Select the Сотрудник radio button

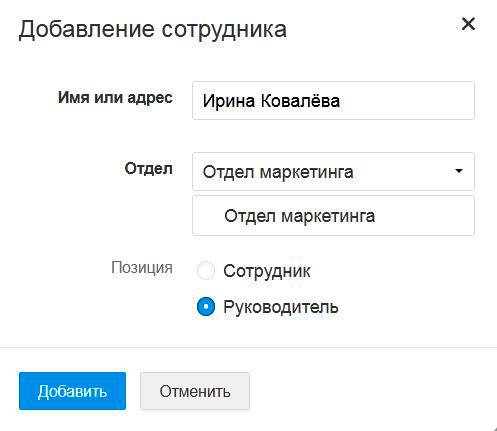click(206, 270)
